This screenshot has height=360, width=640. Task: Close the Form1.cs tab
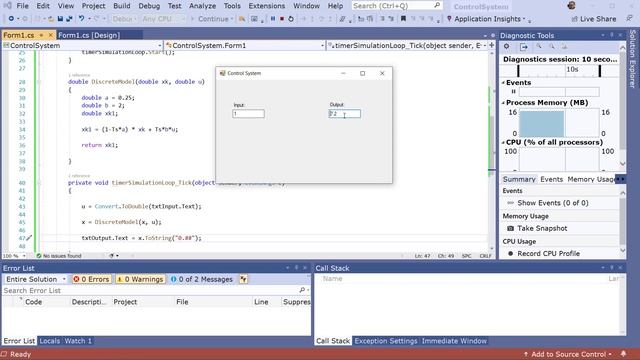[x=51, y=35]
